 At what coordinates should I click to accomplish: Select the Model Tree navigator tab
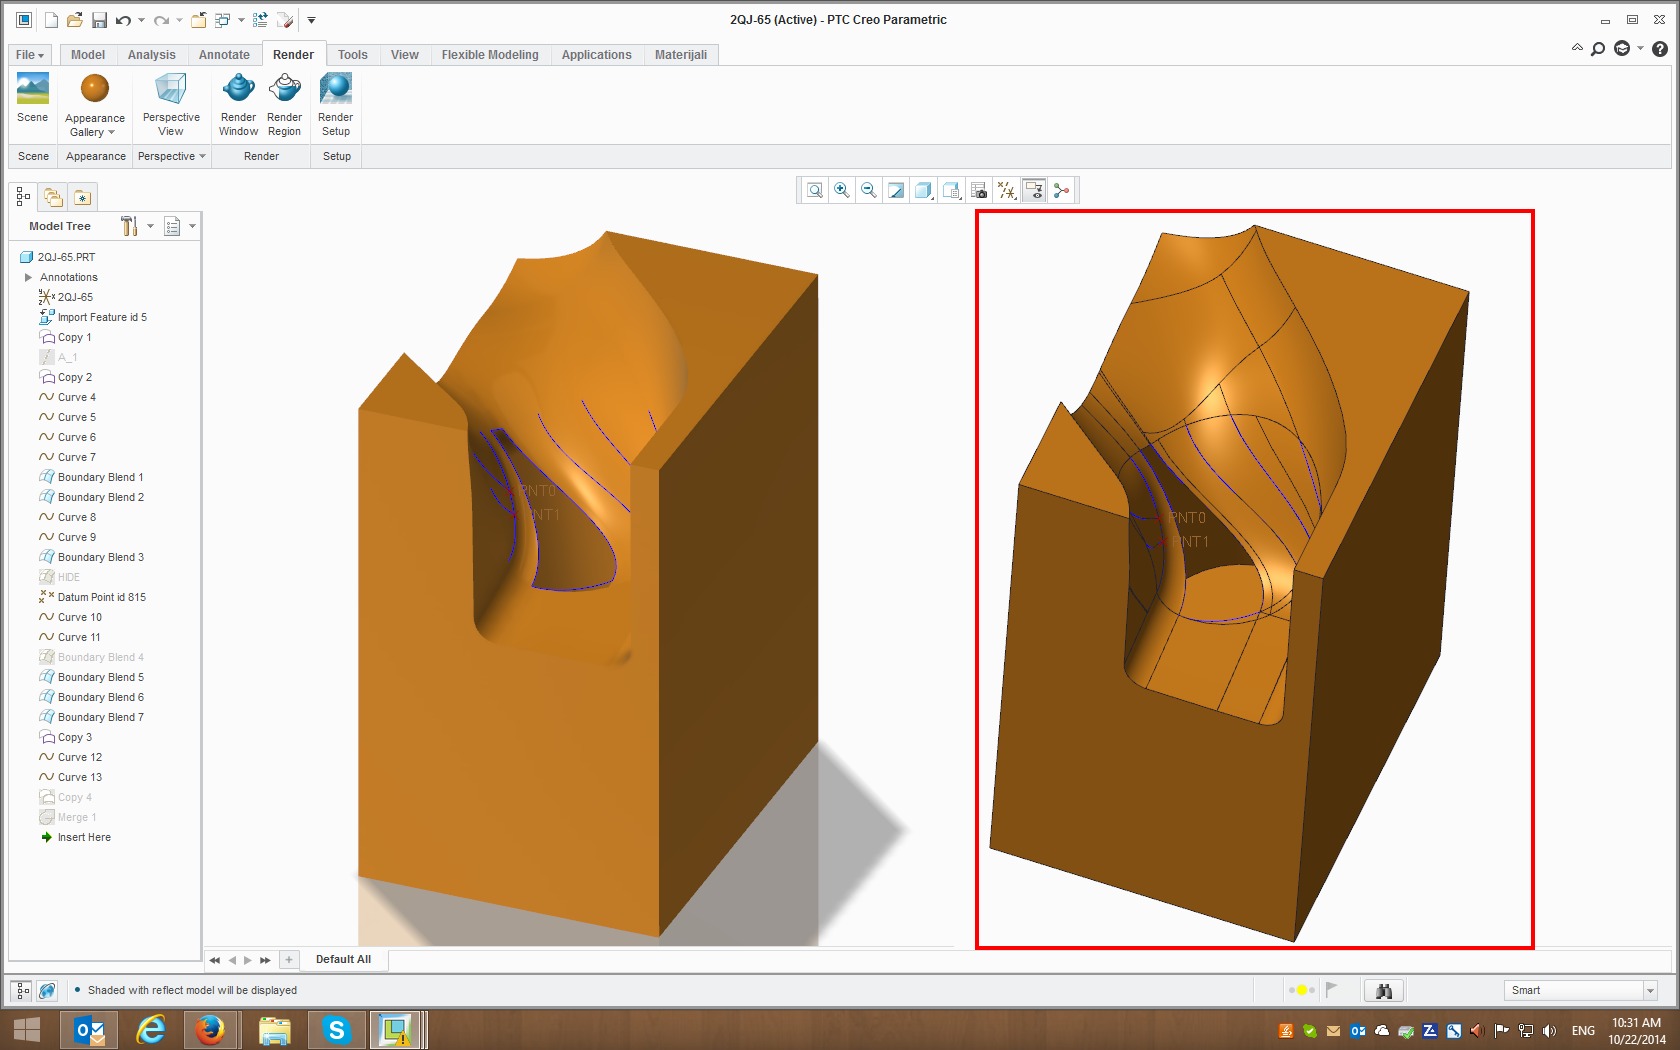(x=23, y=197)
